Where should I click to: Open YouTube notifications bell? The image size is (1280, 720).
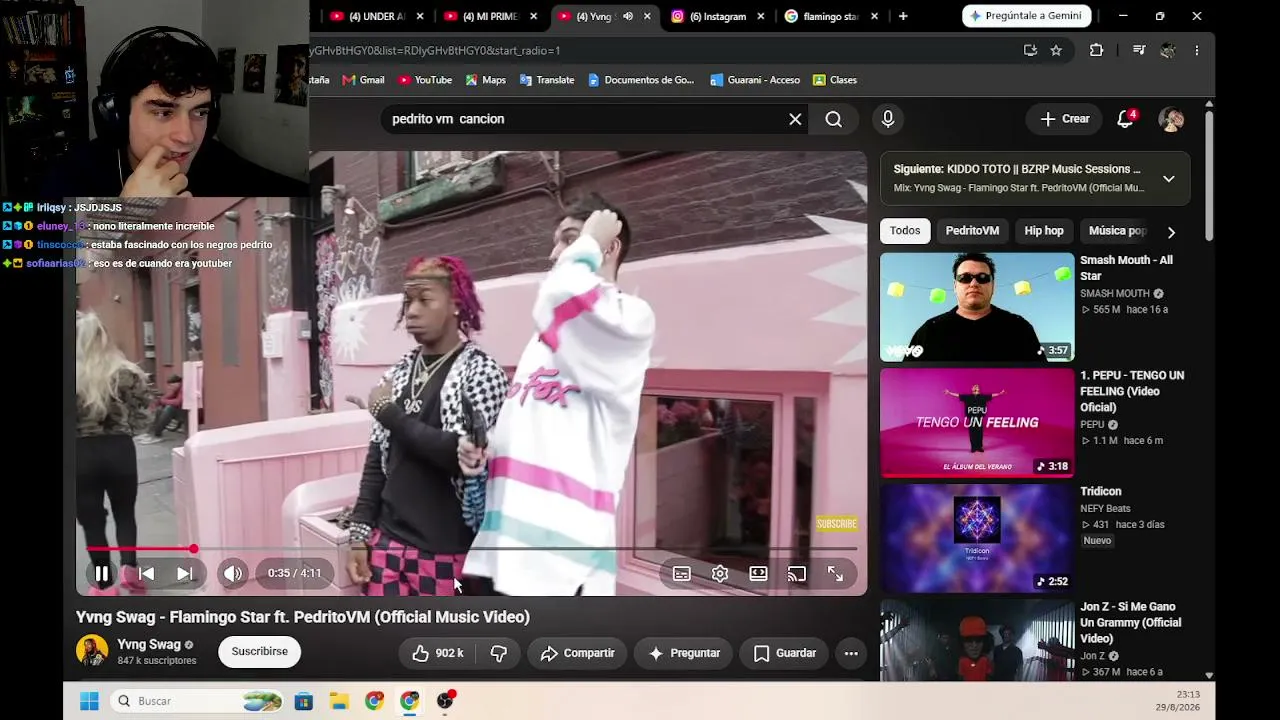(1126, 119)
